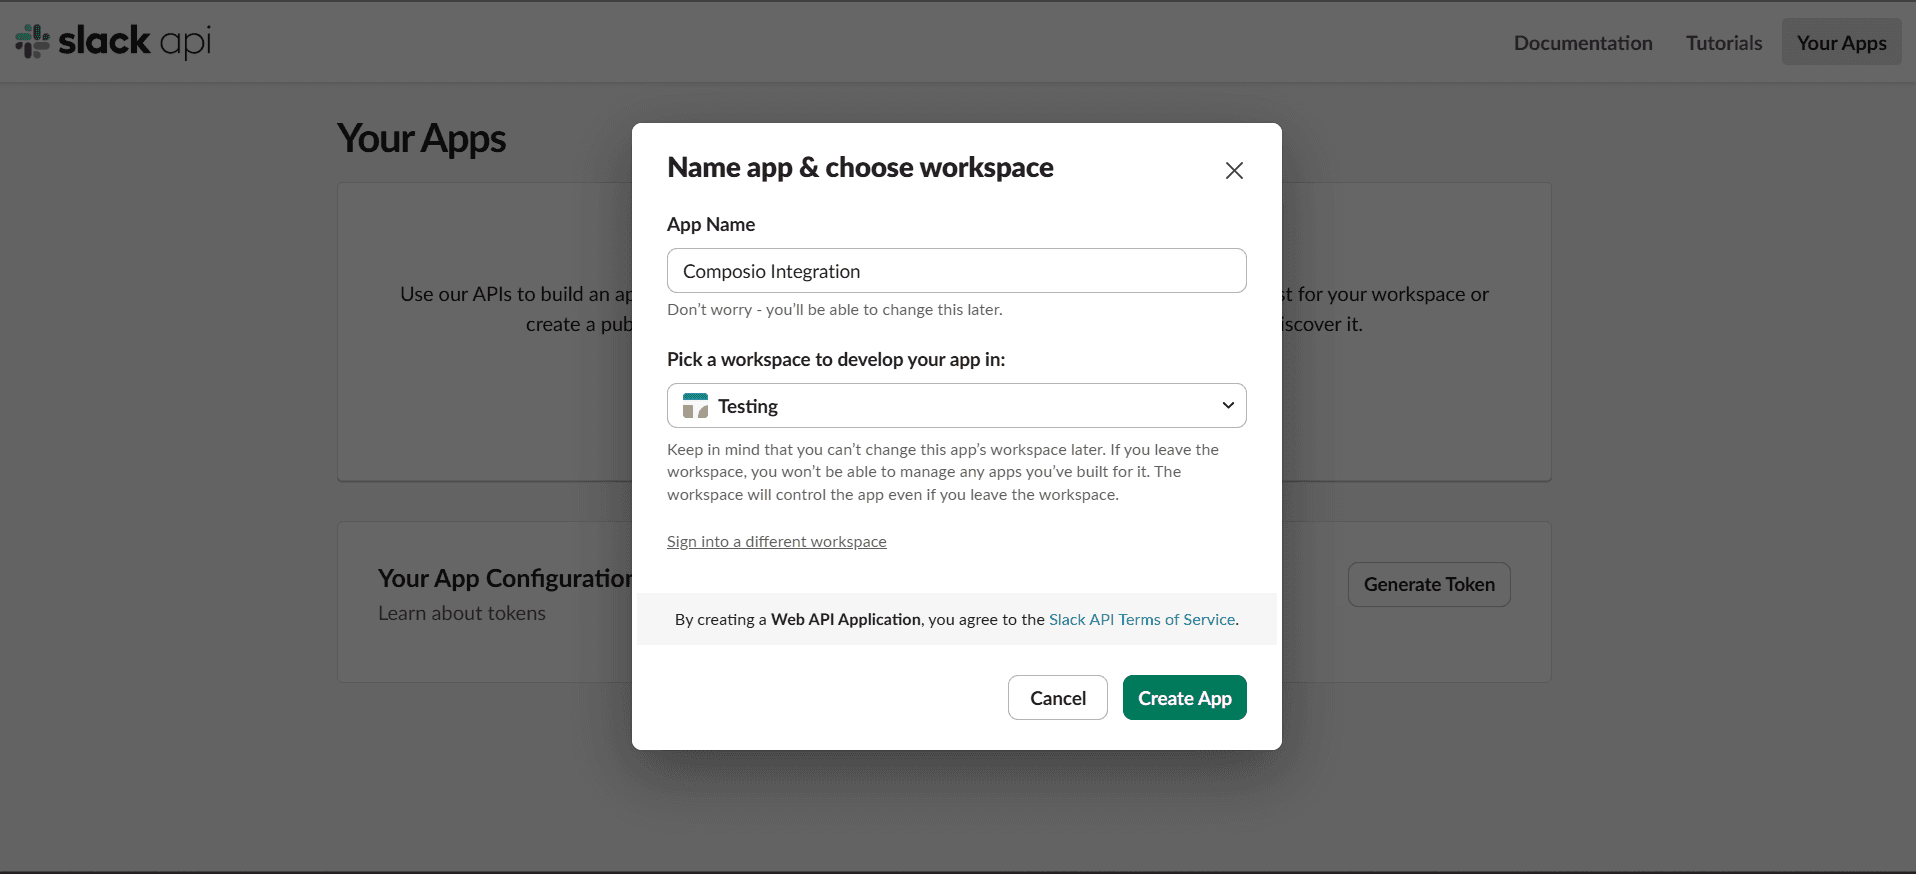
Task: Click the Slack API logo
Action: 113,41
